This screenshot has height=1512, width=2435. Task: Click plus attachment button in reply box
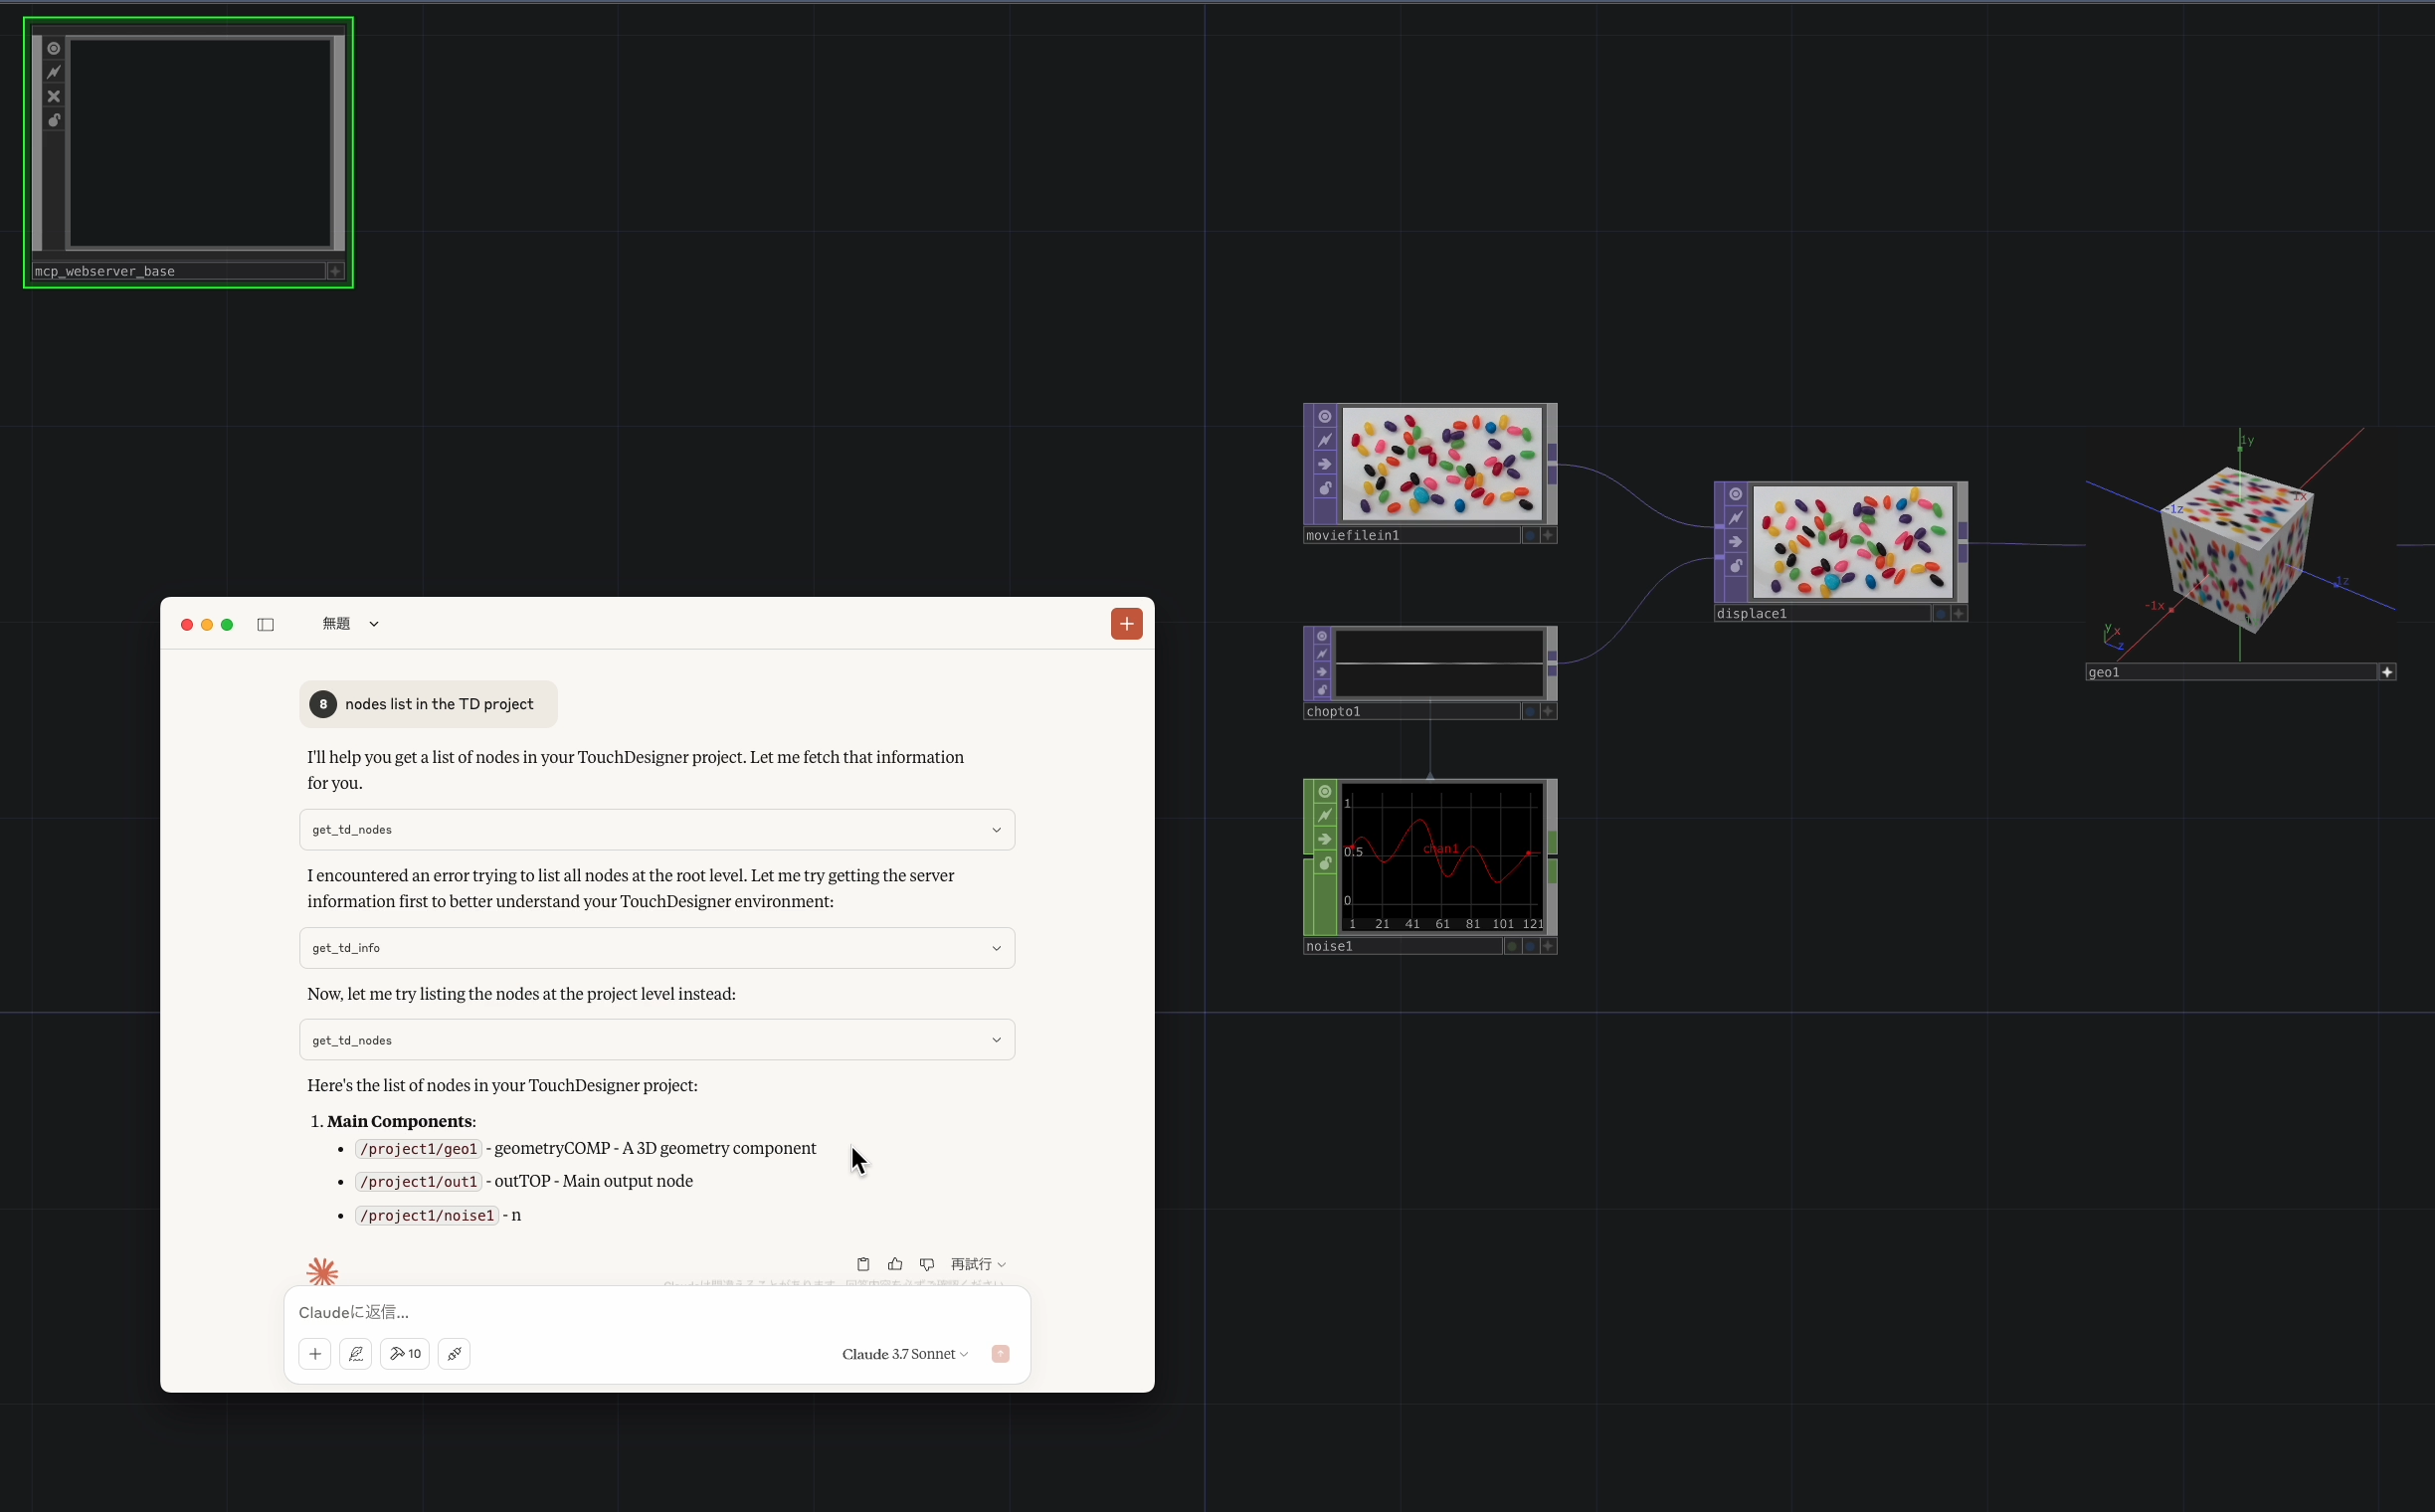[315, 1354]
